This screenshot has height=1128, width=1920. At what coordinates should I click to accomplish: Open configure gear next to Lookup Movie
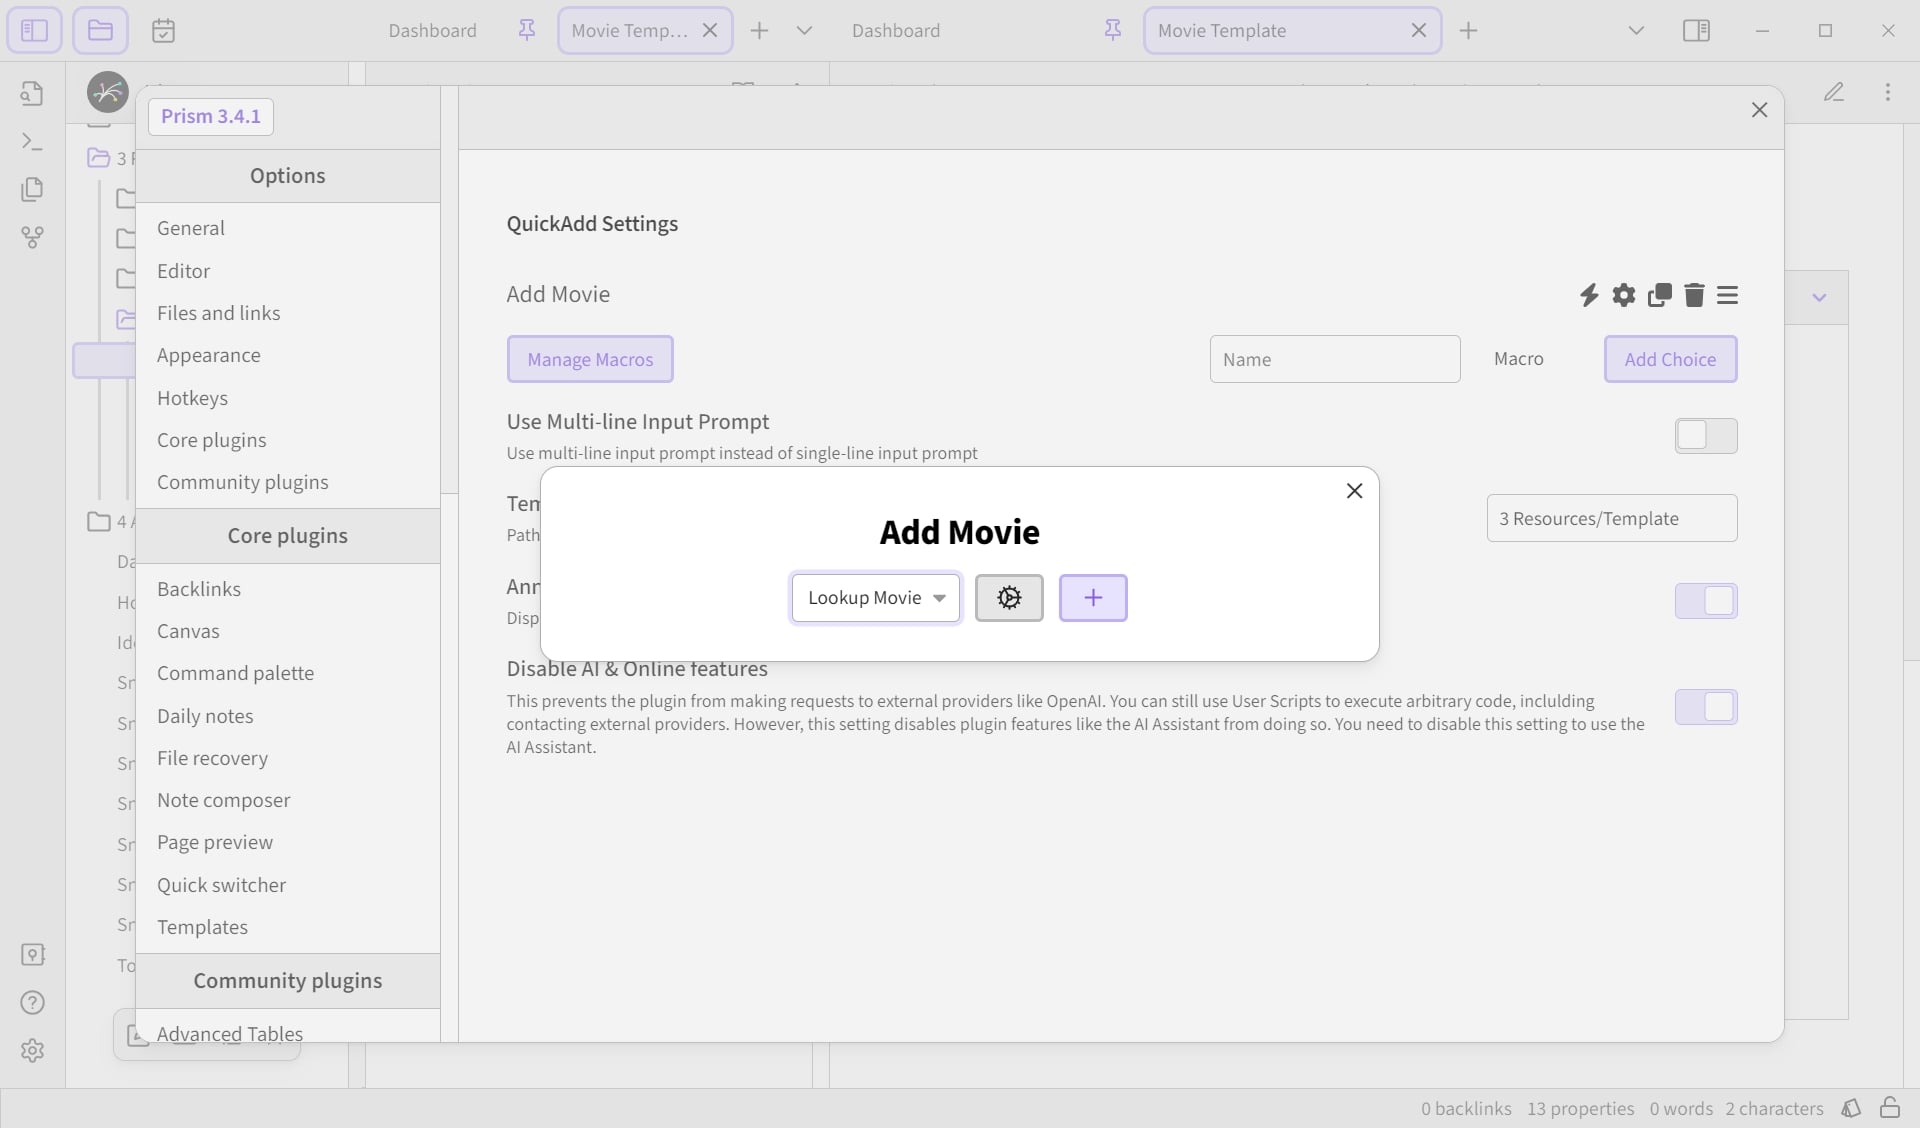point(1009,598)
